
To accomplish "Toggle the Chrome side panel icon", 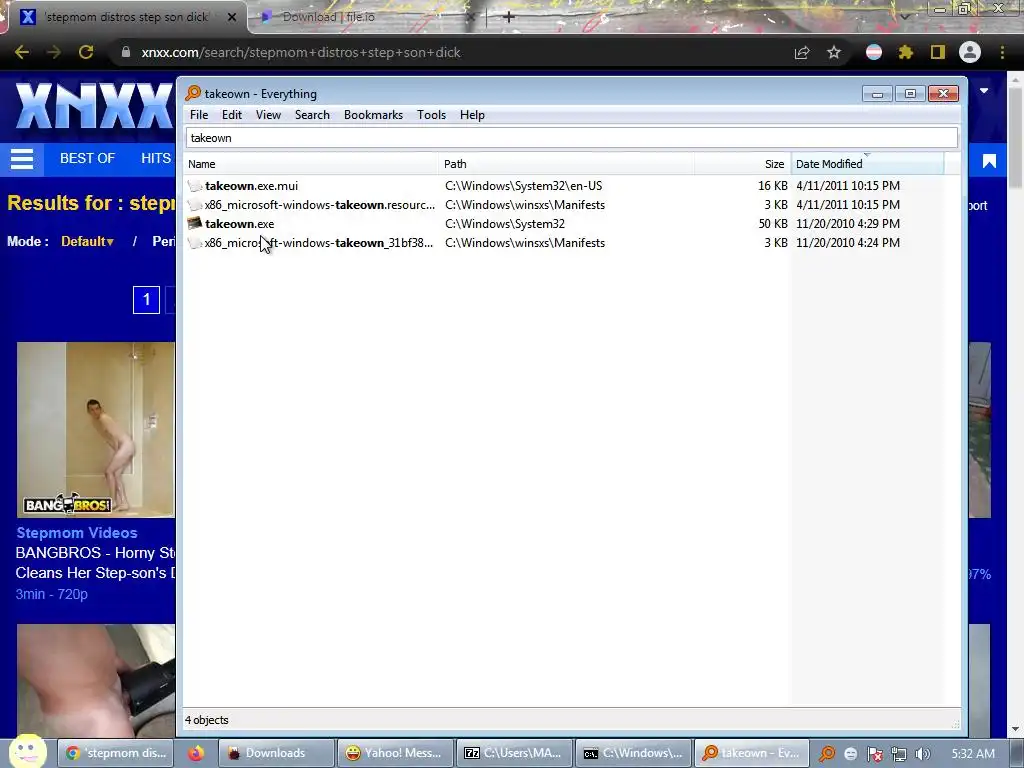I will tap(938, 52).
